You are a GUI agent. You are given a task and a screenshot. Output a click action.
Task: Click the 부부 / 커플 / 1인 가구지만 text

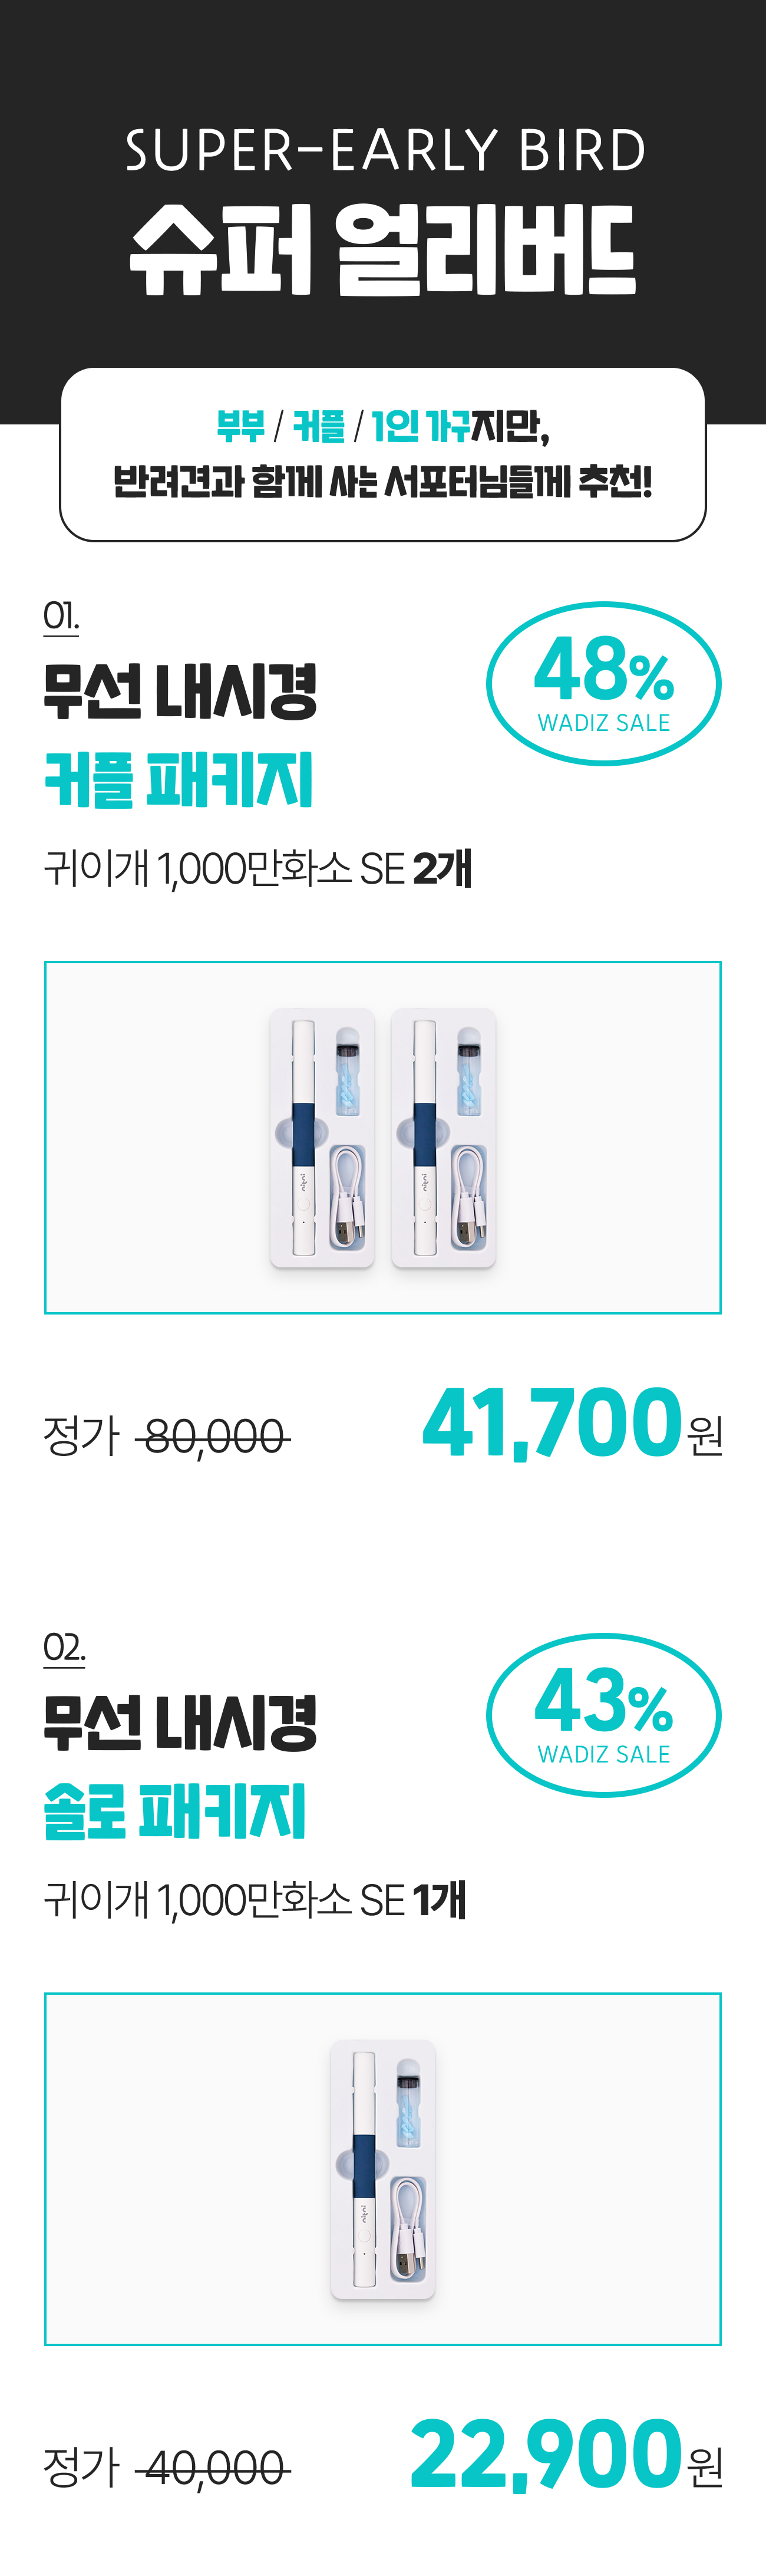pyautogui.click(x=383, y=427)
